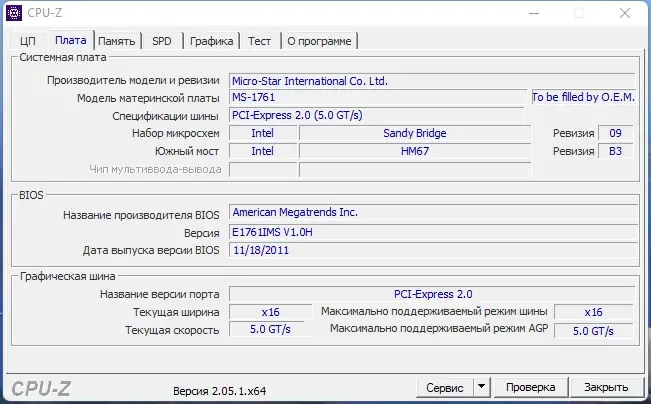Close the CPU-Z window via title bar X
The width and height of the screenshot is (651, 404).
[625, 13]
